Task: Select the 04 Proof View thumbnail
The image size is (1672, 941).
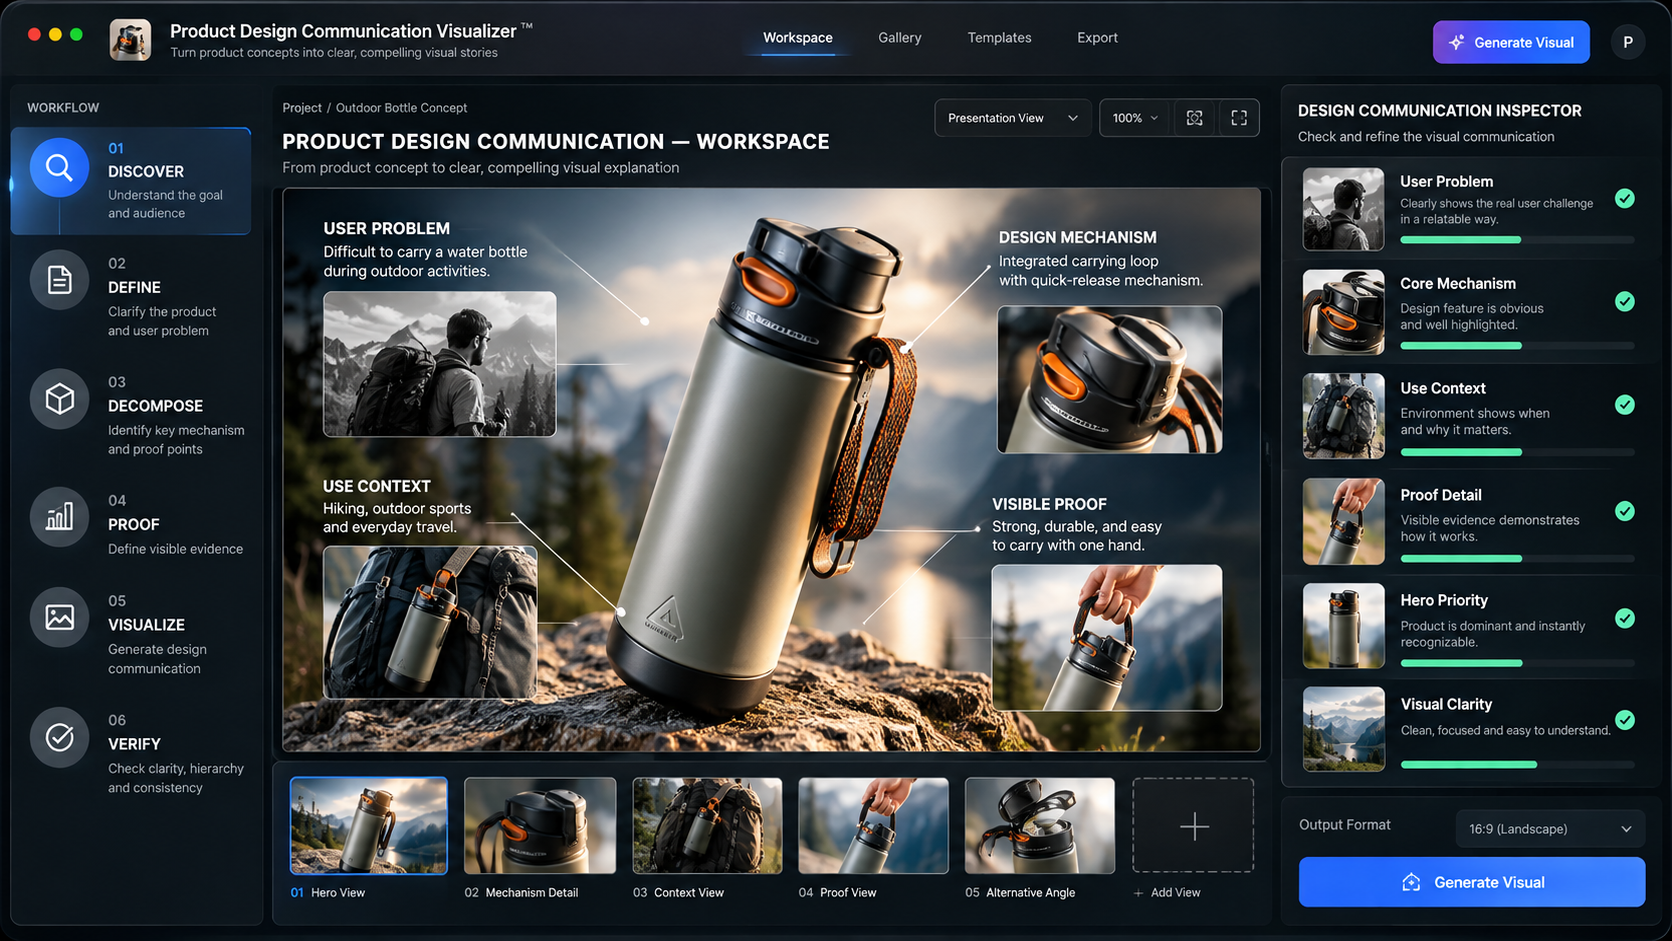Action: click(x=873, y=826)
